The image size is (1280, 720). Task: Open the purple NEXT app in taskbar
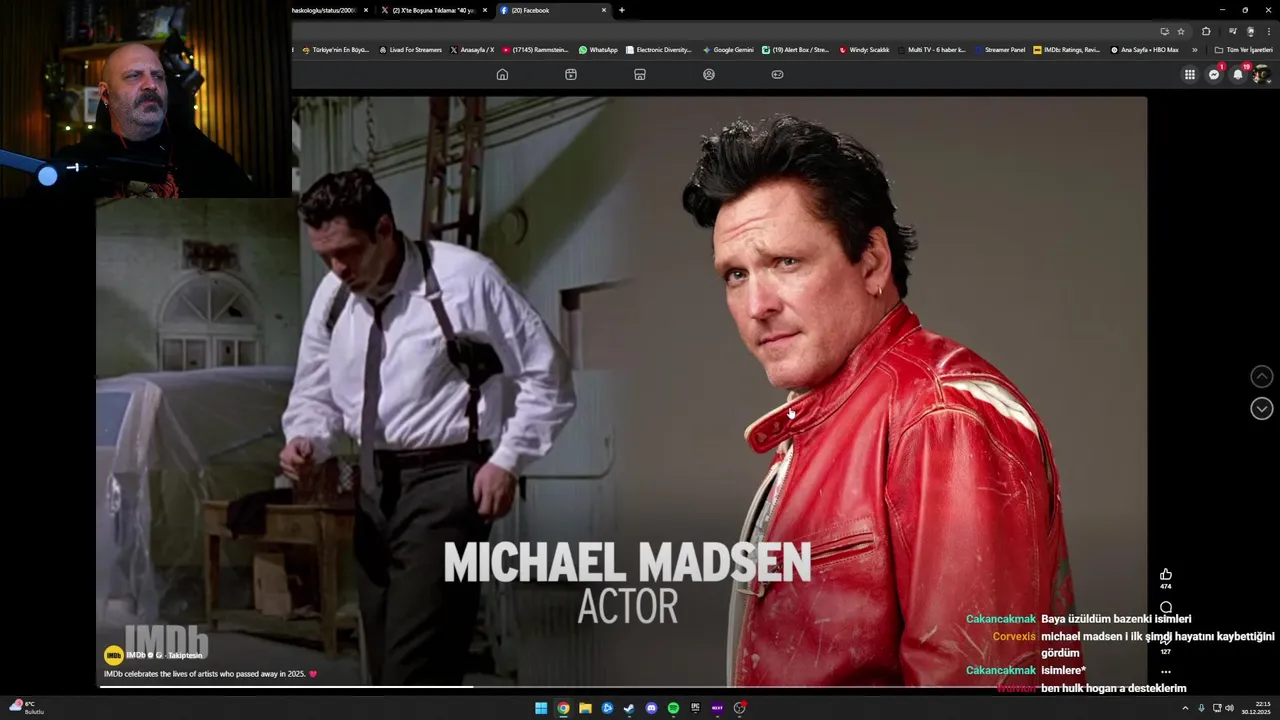coord(717,708)
